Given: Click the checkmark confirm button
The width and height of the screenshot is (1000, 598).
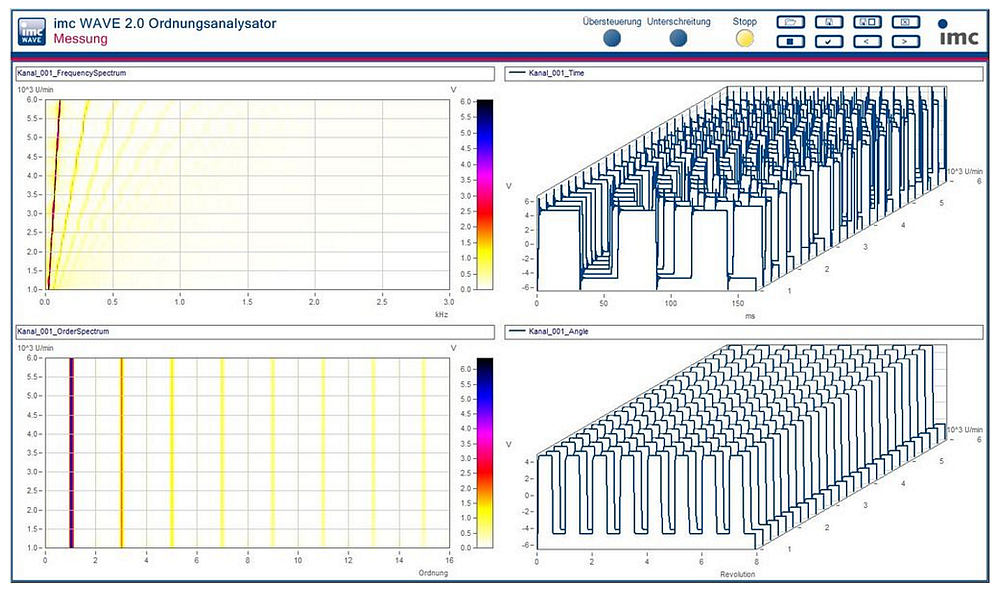Looking at the screenshot, I should [x=829, y=42].
